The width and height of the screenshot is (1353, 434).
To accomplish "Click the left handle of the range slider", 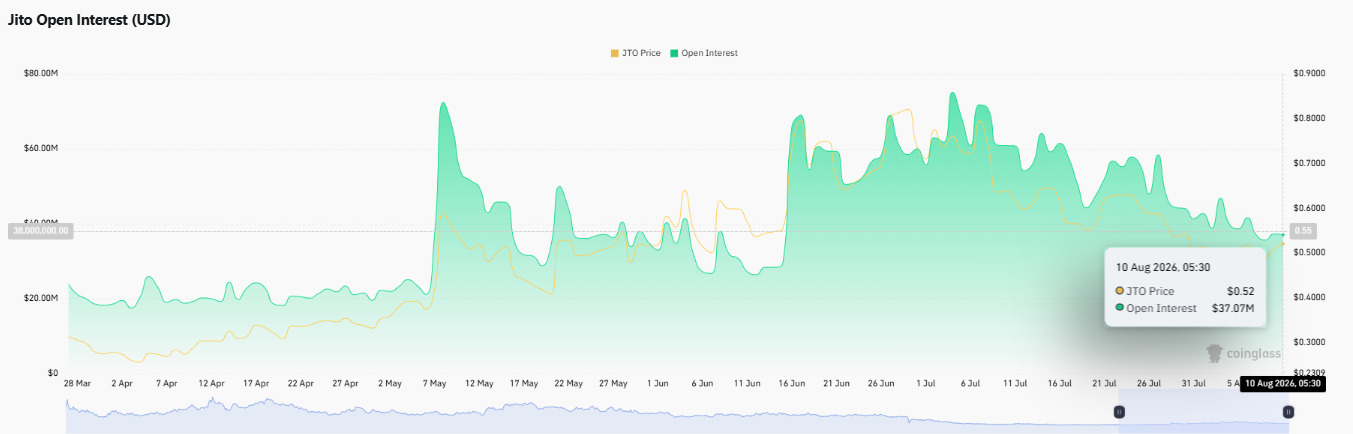I will pyautogui.click(x=1119, y=411).
